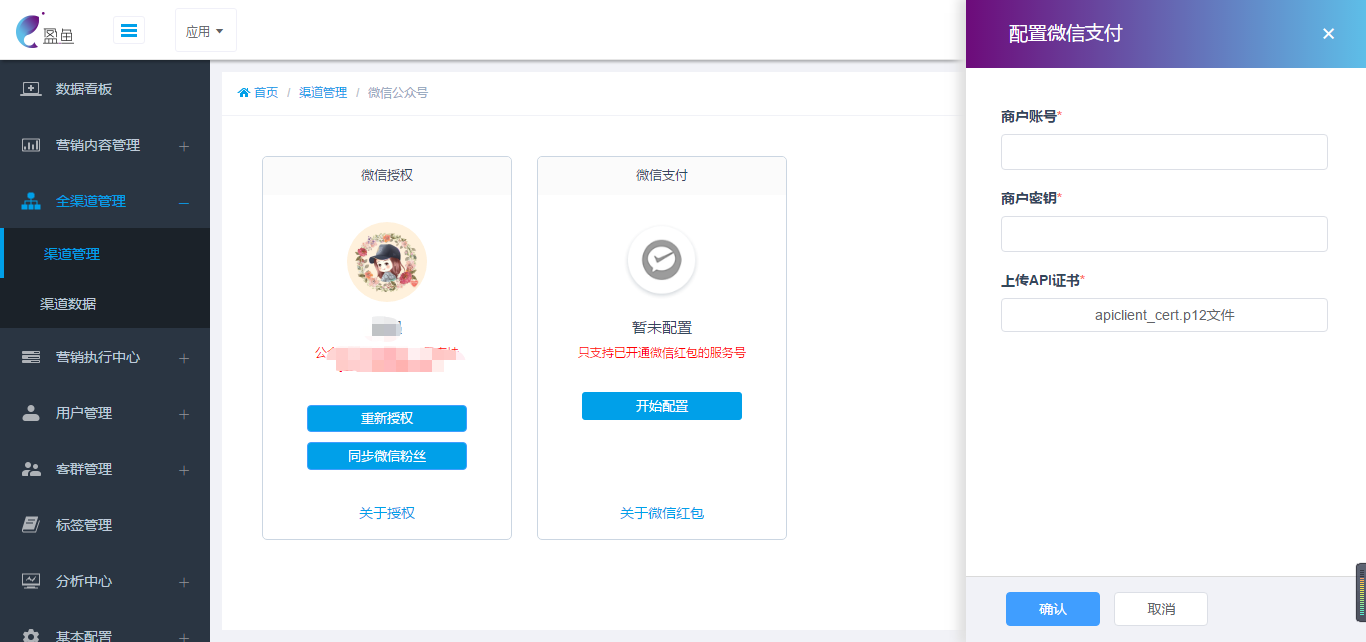Click the 客群管理 group icon
The width and height of the screenshot is (1366, 642).
(x=31, y=469)
